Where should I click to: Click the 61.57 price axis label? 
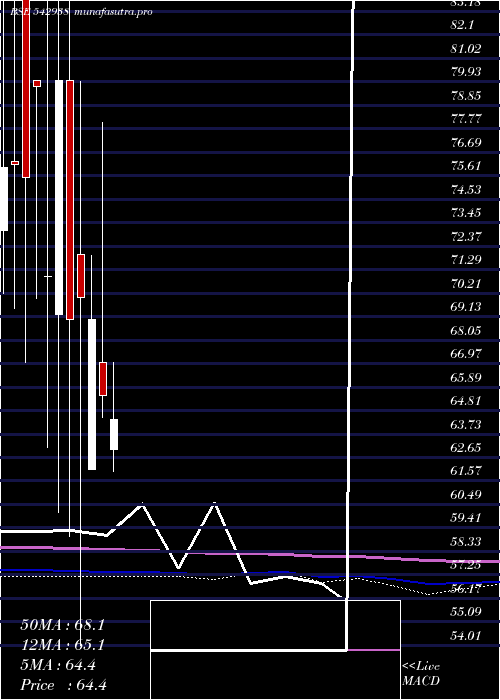[x=466, y=471]
